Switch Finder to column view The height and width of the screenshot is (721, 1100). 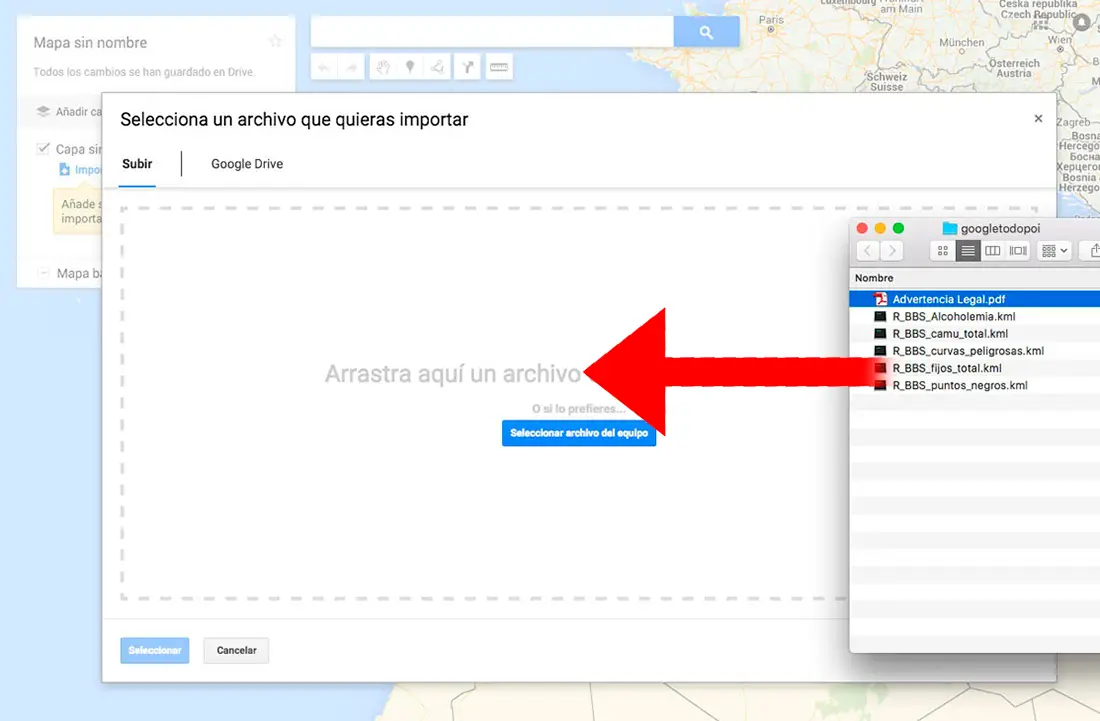992,251
